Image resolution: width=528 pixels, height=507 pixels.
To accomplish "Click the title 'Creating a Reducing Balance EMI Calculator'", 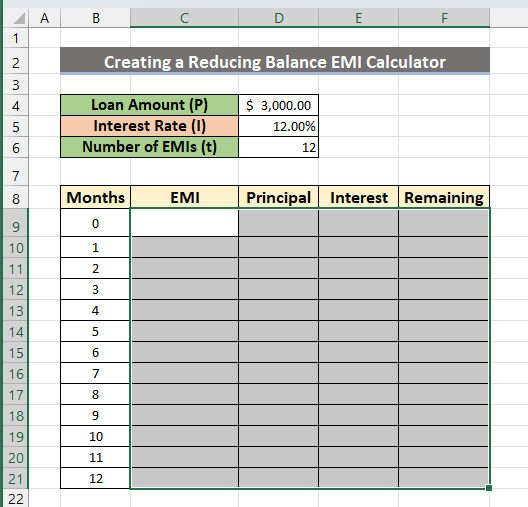I will 275,62.
